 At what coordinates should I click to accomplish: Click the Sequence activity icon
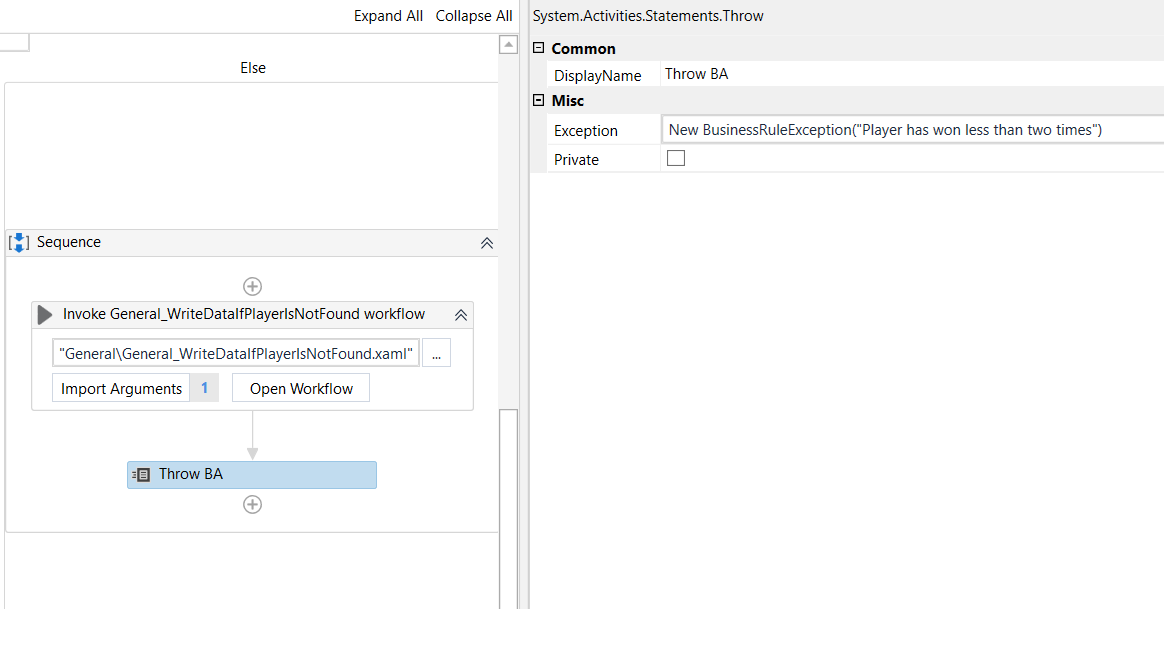click(19, 242)
